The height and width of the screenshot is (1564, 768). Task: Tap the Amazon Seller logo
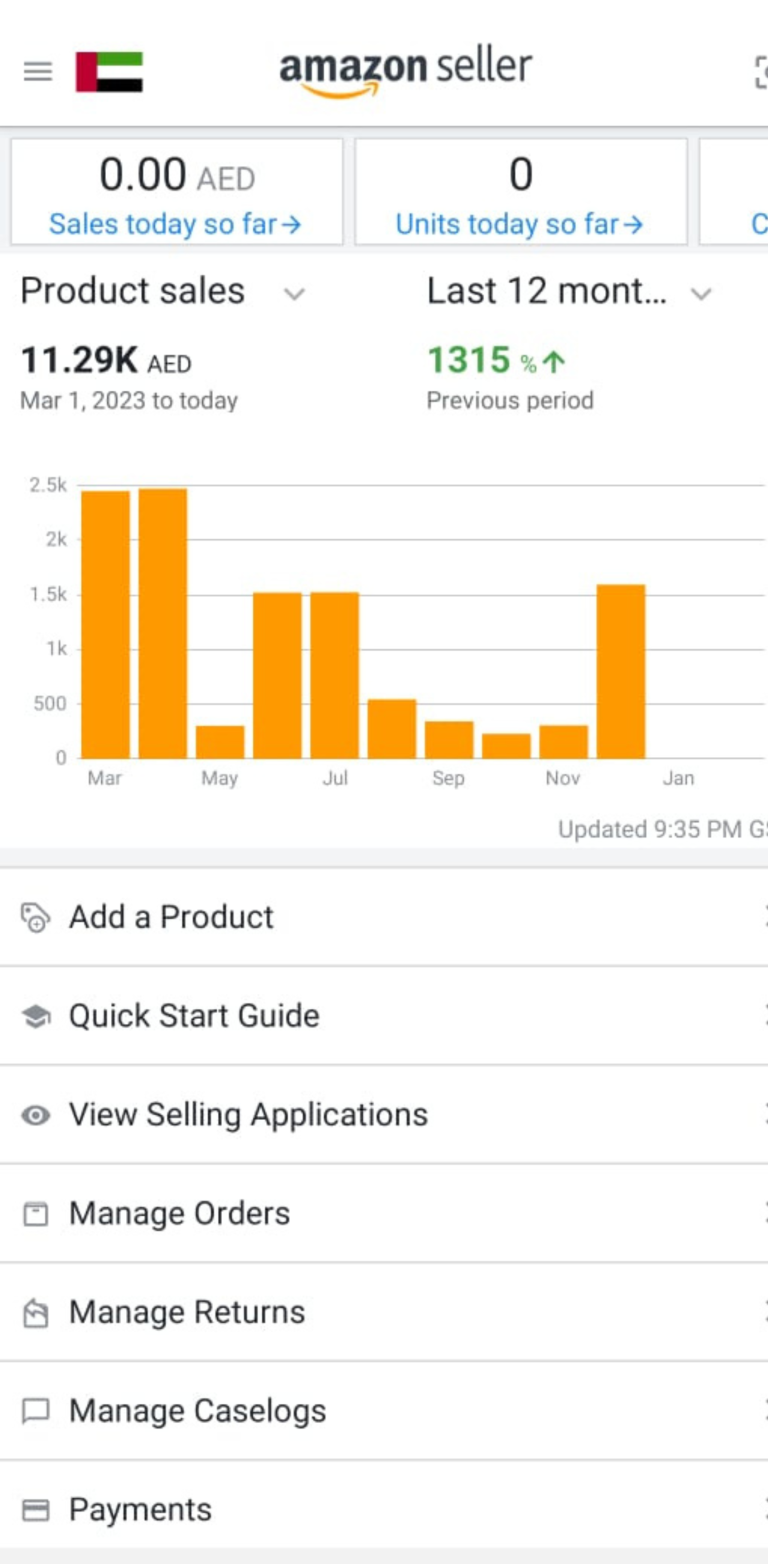(405, 72)
